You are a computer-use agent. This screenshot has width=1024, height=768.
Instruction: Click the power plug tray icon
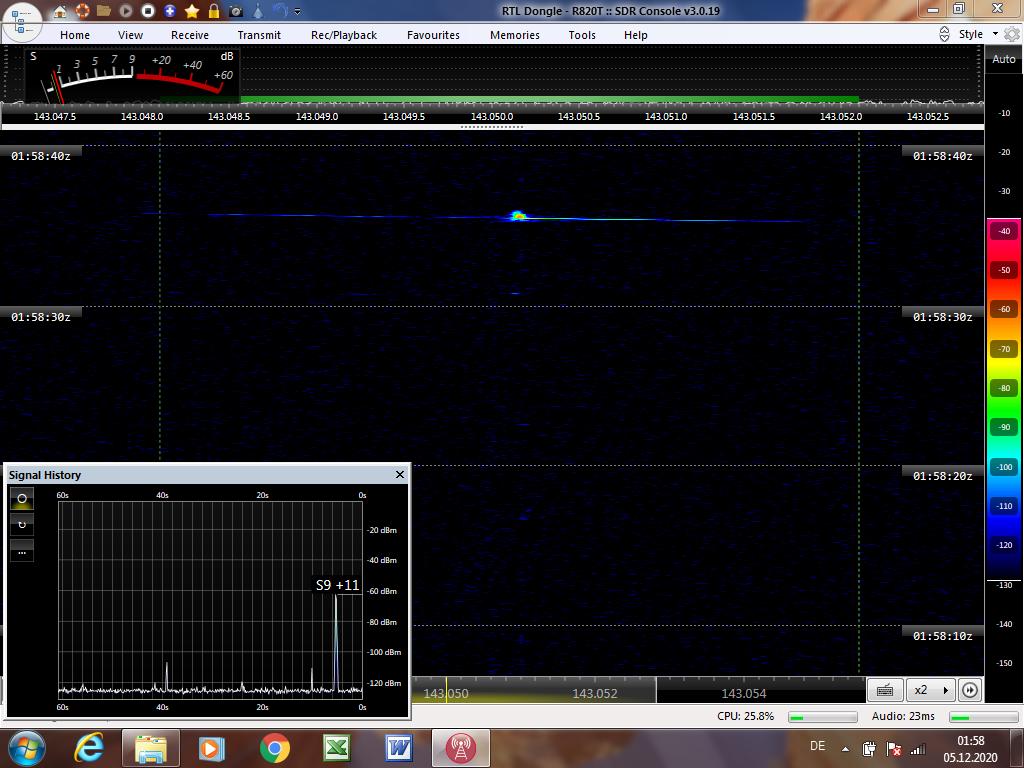coord(869,748)
